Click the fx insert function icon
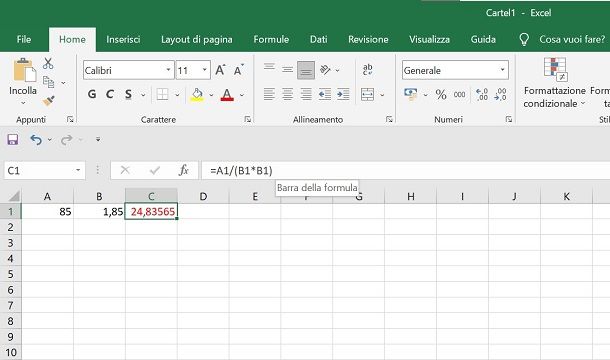Image resolution: width=610 pixels, height=360 pixels. (183, 170)
